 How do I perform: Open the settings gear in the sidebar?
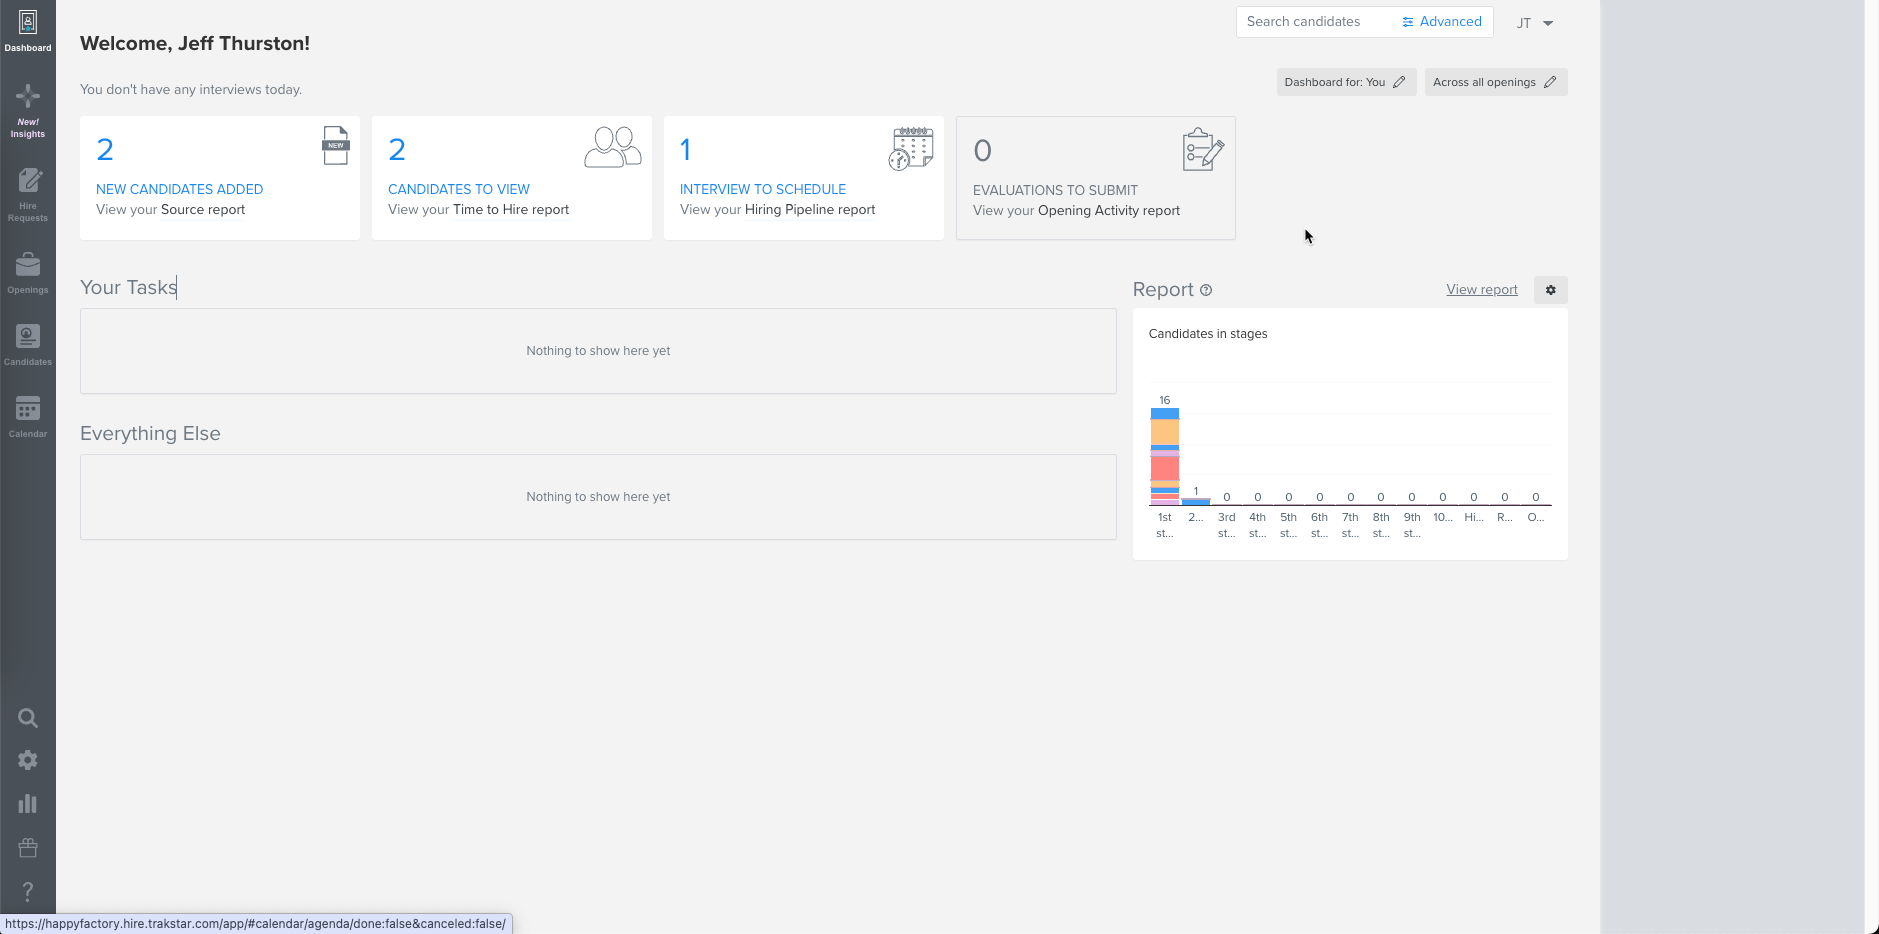click(x=27, y=759)
